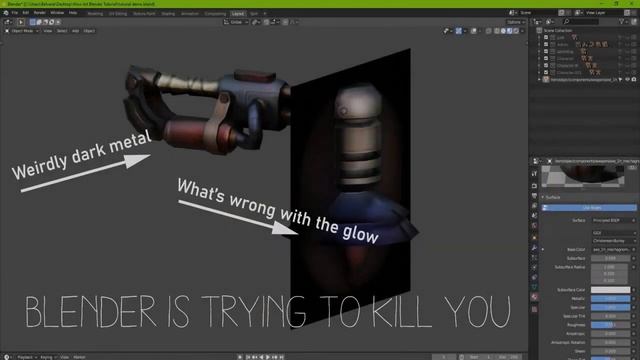The image size is (640, 360).
Task: Open the Material properties tab
Action: [534, 297]
